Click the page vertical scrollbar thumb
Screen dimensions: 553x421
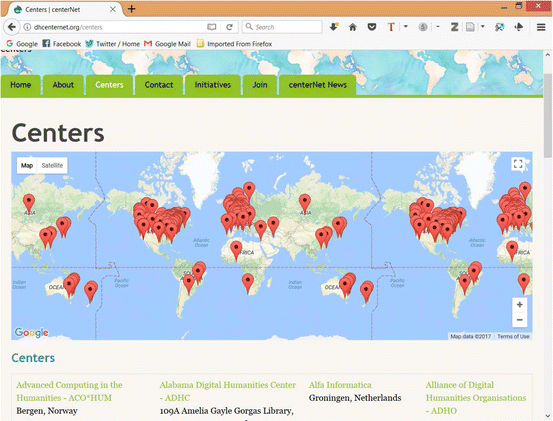pyautogui.click(x=548, y=116)
